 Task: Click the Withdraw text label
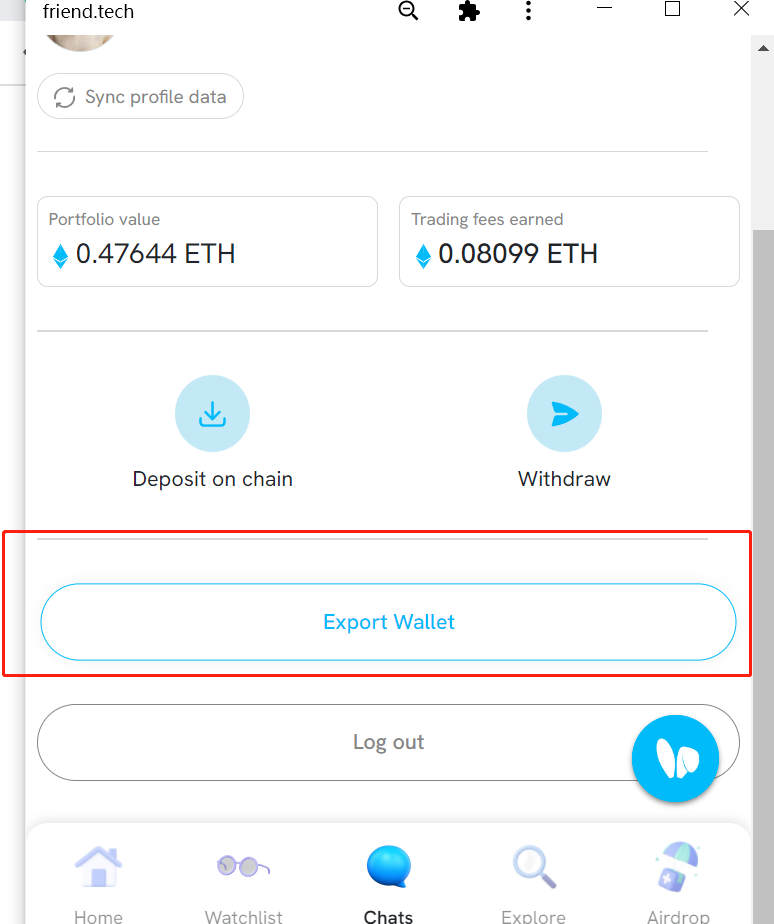click(564, 479)
